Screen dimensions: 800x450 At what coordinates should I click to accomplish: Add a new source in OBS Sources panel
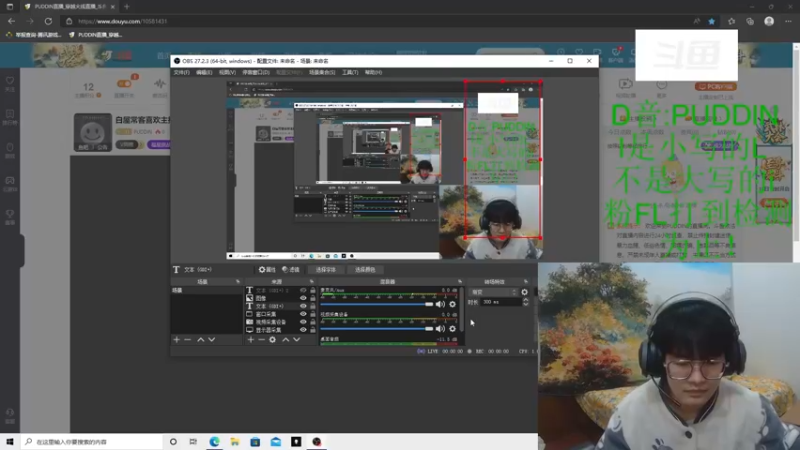tap(251, 340)
